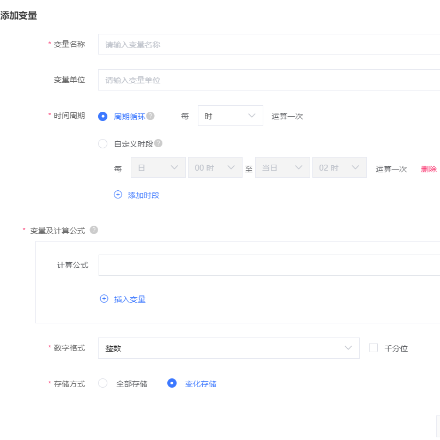Viewport: 440px width, 440px height.
Task: Open the 日 period dropdown
Action: point(158,167)
